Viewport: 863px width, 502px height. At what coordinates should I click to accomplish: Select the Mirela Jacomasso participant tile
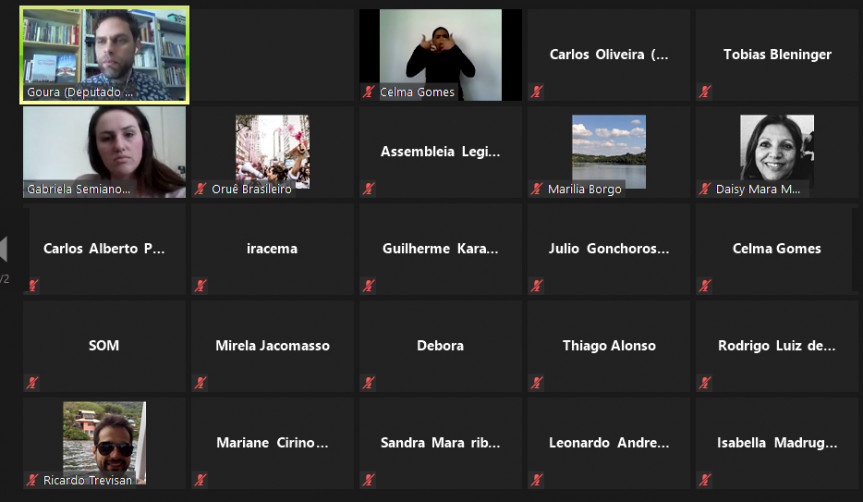click(x=272, y=346)
